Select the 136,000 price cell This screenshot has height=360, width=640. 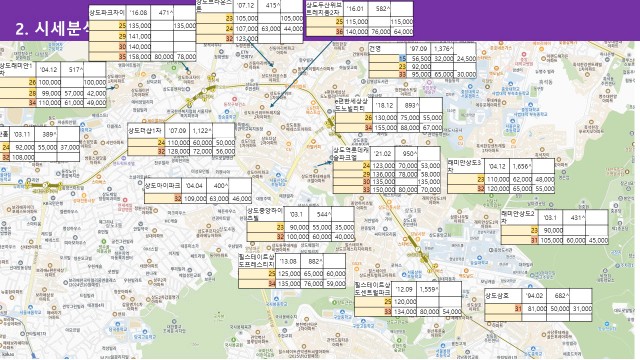383,174
